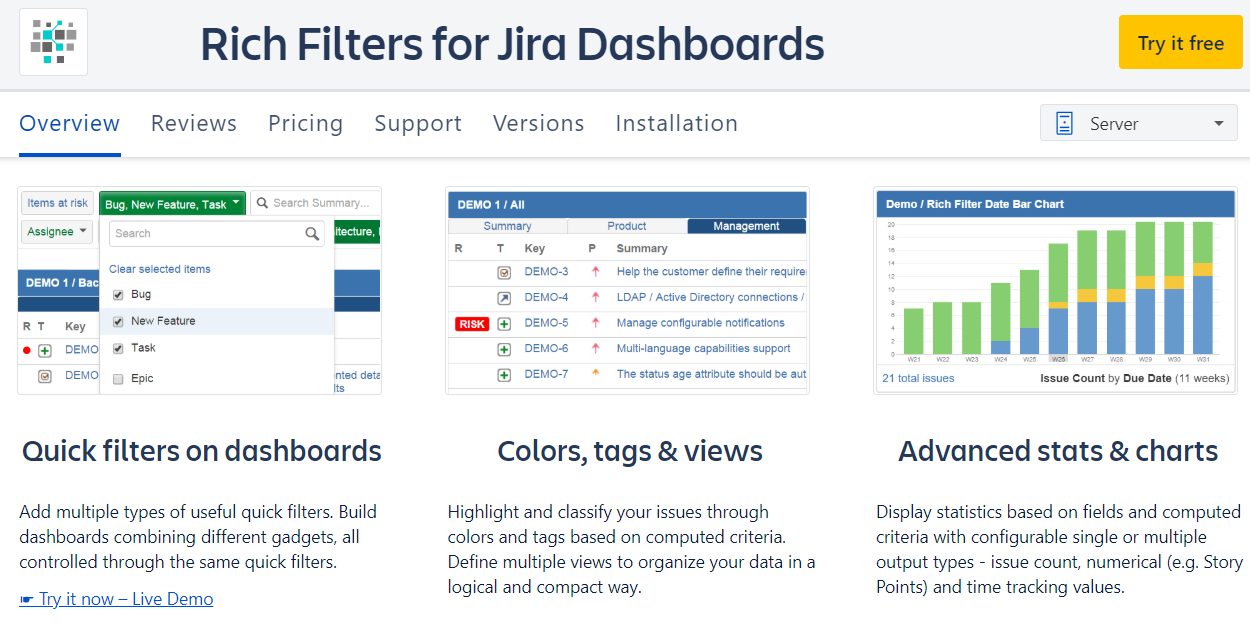Screen dimensions: 1250x633
Task: Click the issue type icon beside DEMO-4
Action: pyautogui.click(x=504, y=297)
